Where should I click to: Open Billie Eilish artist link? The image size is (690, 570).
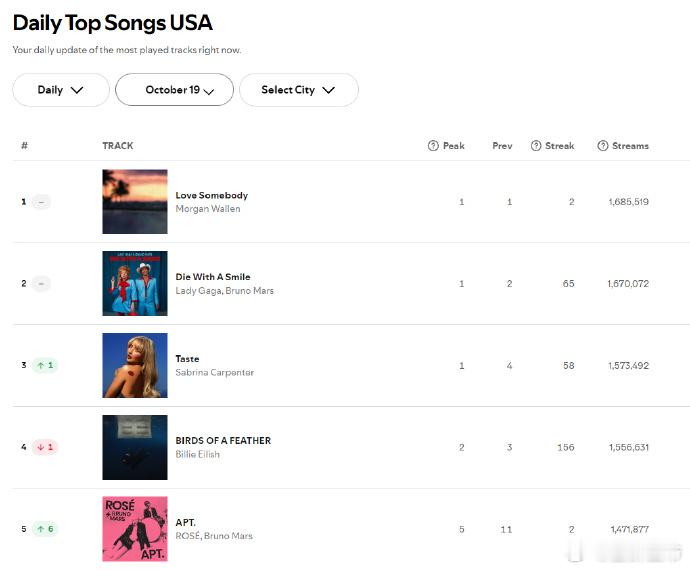(x=197, y=454)
